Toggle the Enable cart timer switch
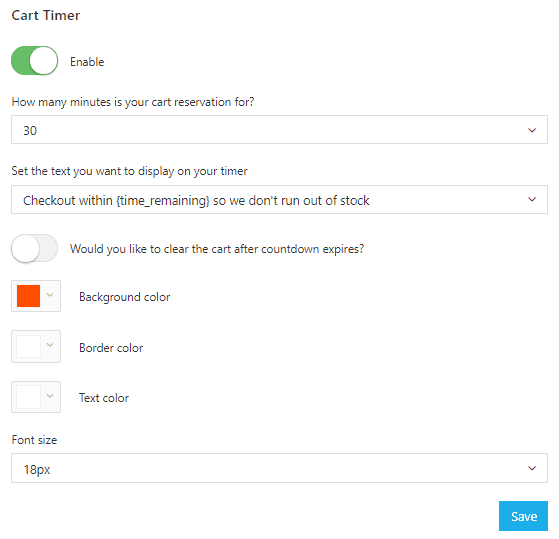This screenshot has height=539, width=559. (x=35, y=61)
